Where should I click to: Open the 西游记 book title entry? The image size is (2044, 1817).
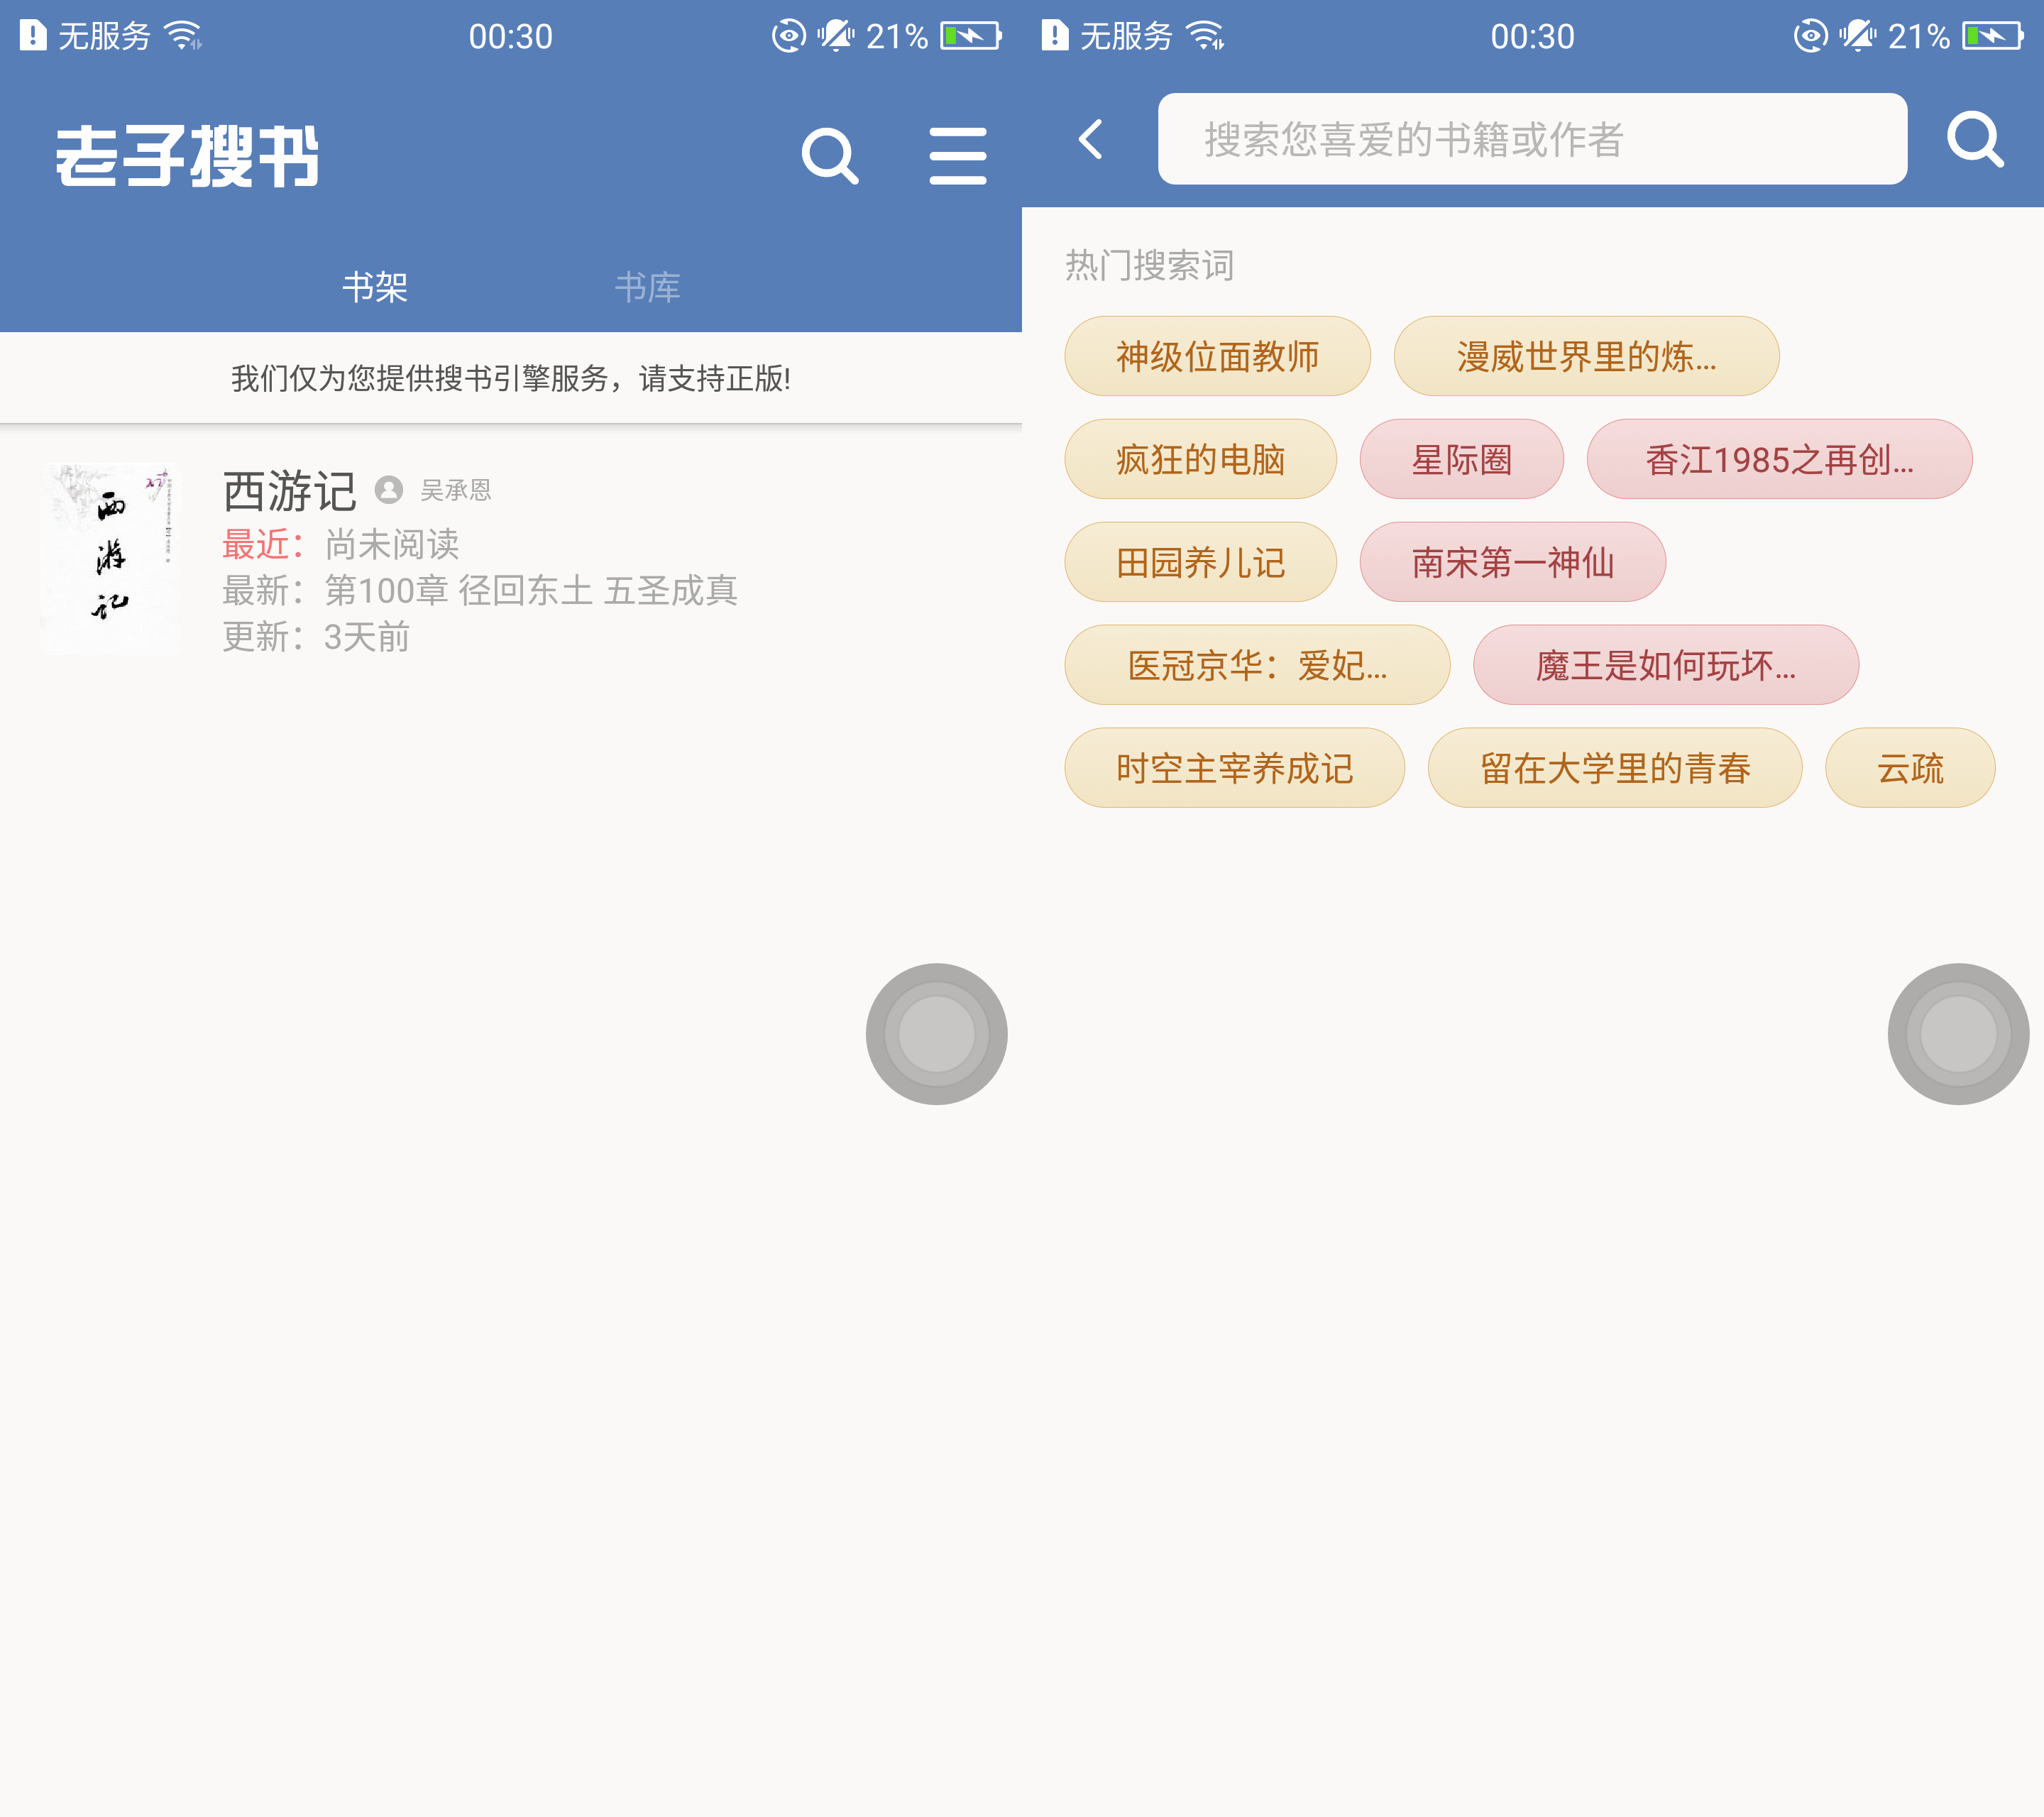(290, 491)
